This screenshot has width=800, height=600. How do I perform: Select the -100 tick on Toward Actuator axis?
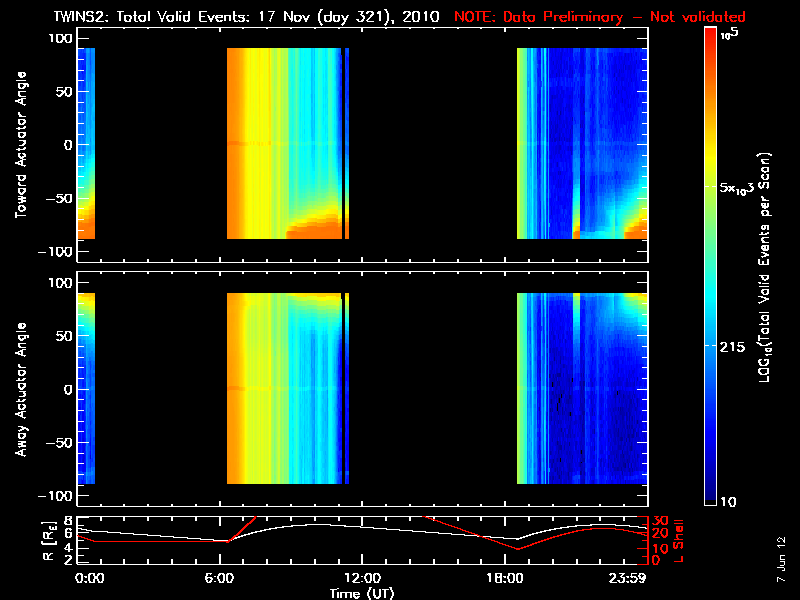click(55, 252)
